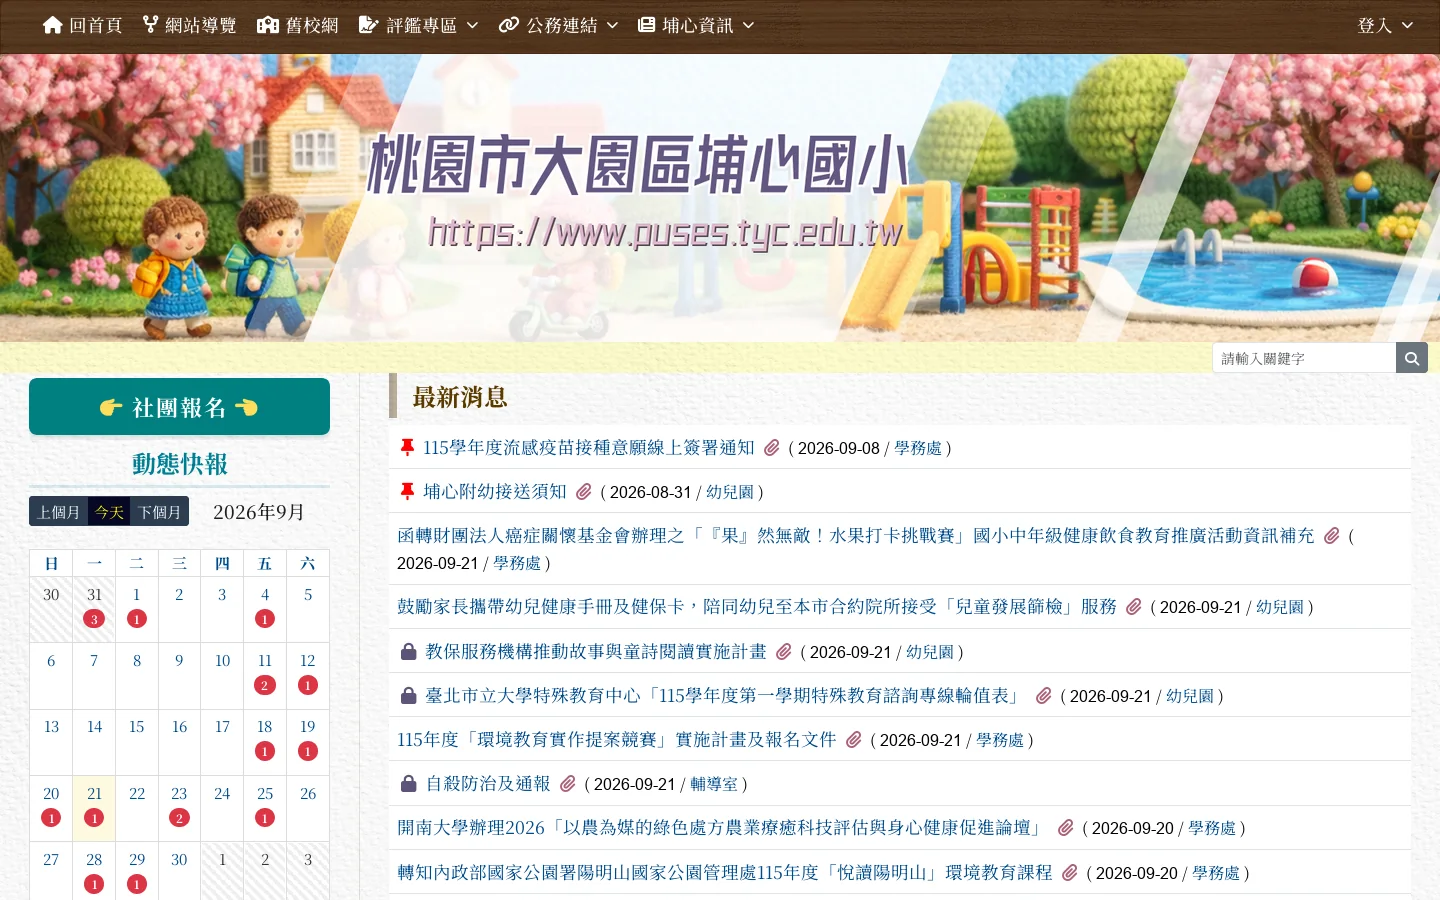
Task: Click event badge on September 1
Action: (x=137, y=619)
